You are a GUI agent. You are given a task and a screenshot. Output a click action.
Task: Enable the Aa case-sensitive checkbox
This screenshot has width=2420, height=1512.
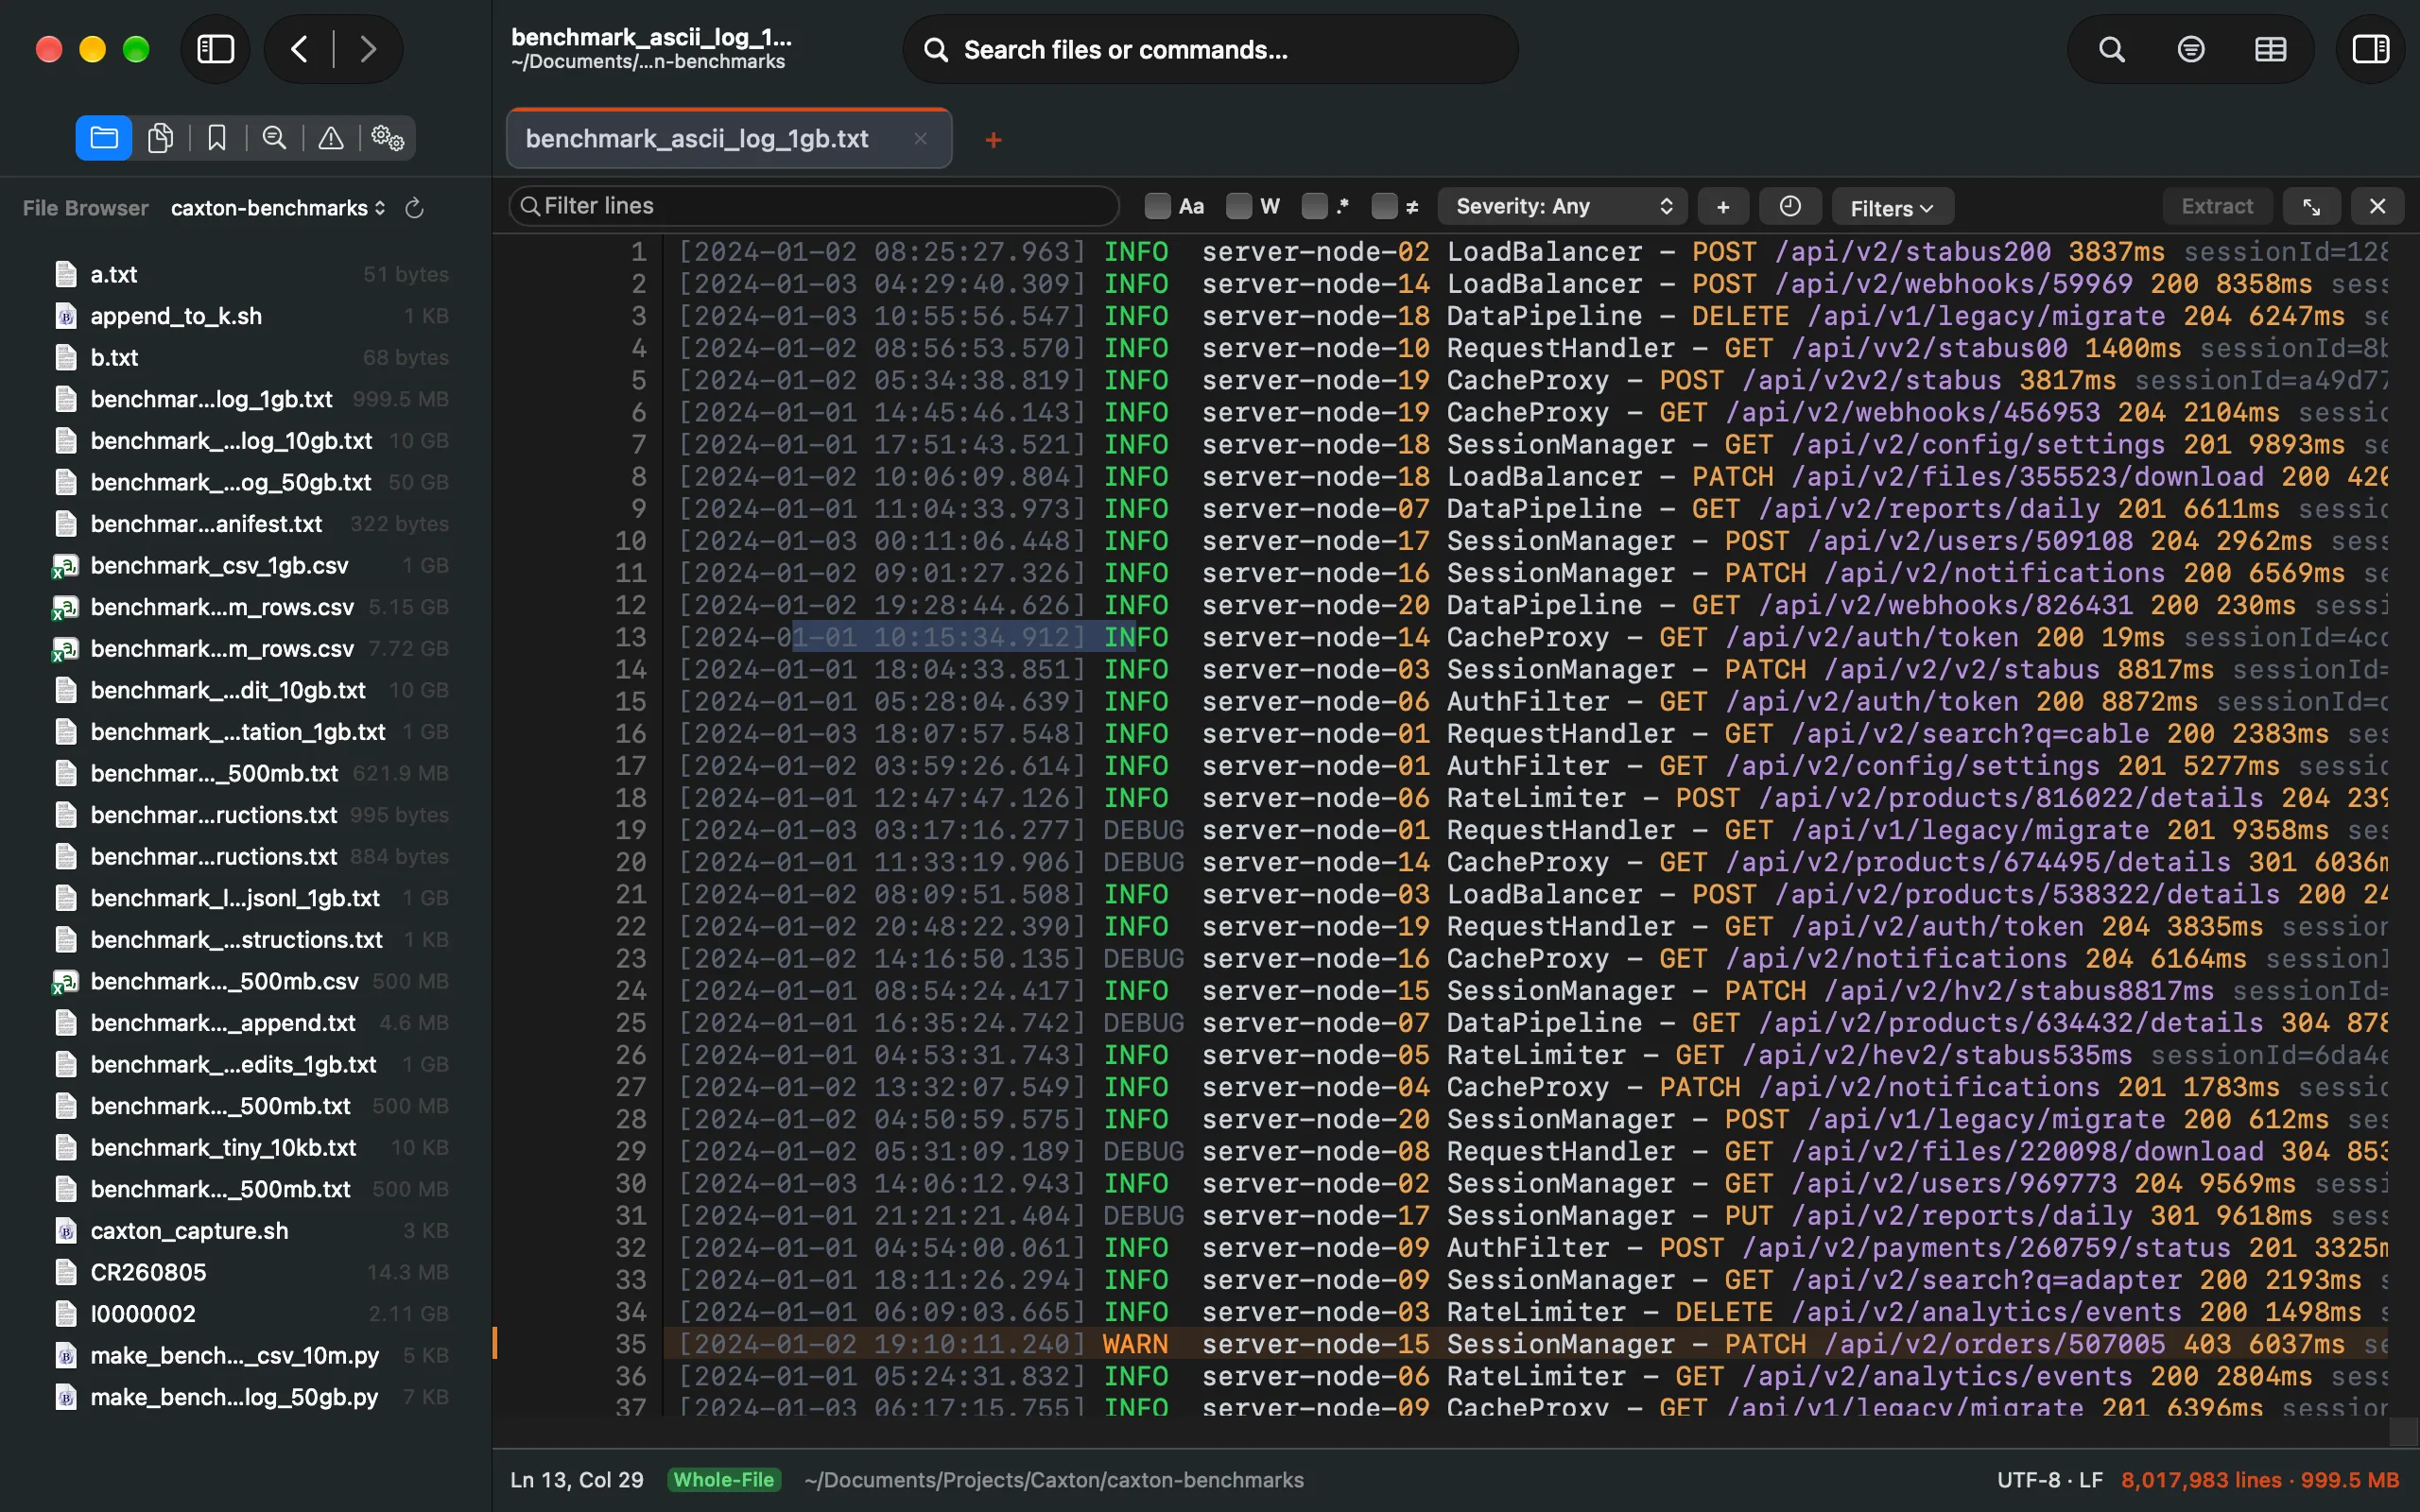tap(1157, 206)
